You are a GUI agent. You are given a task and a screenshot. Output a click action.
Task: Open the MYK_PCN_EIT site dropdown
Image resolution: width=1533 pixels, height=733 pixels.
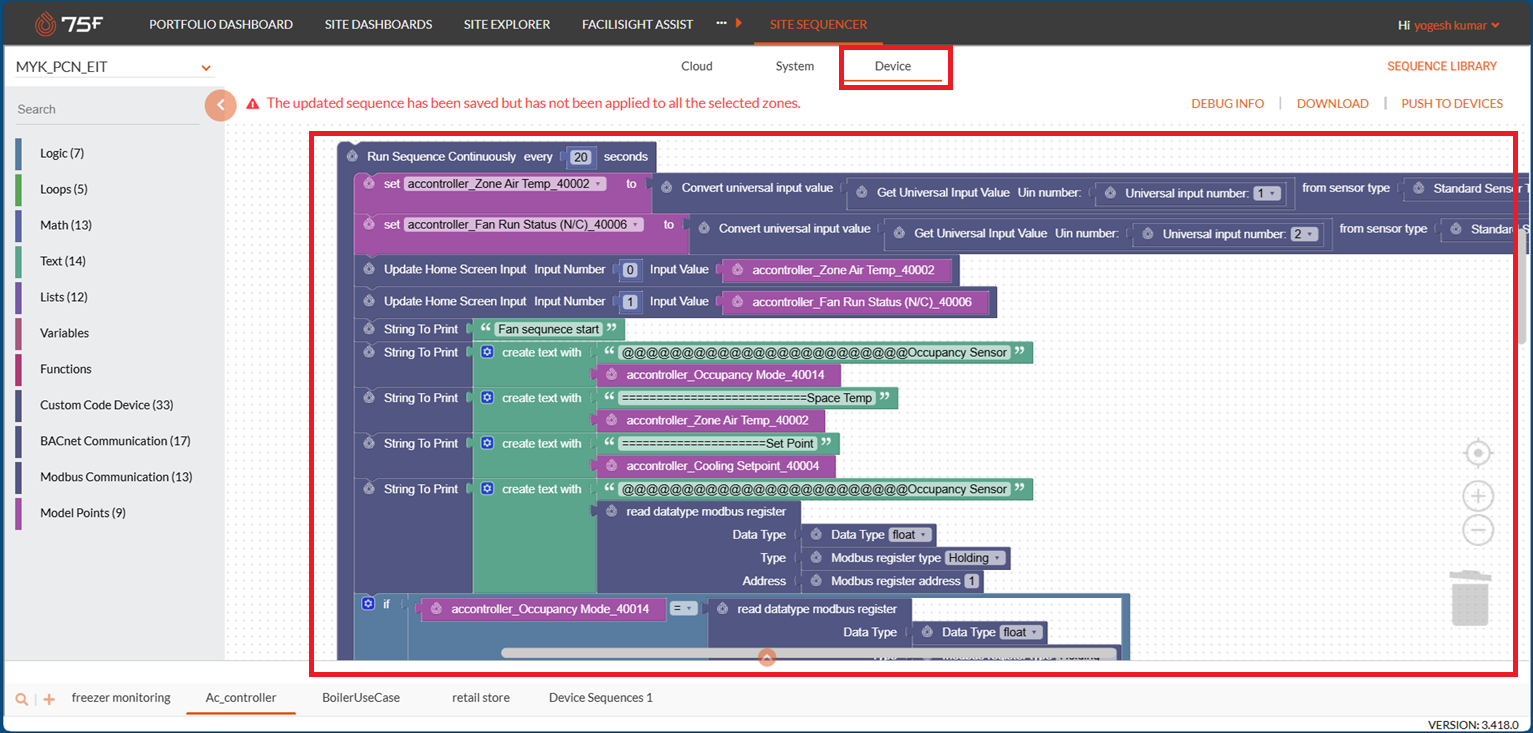point(114,68)
